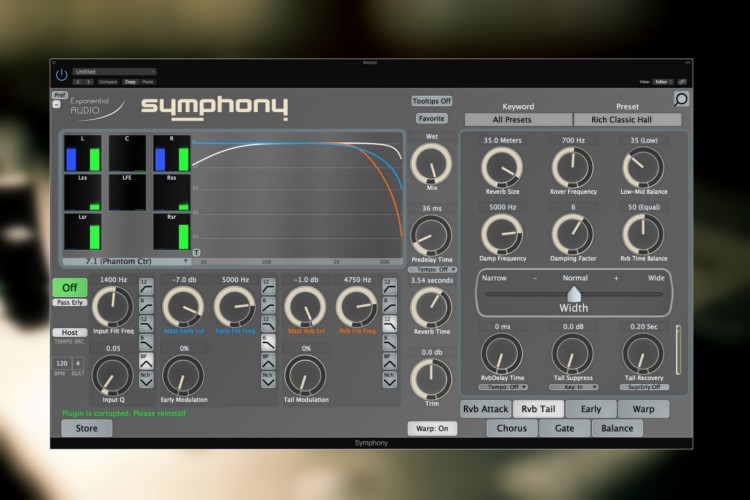Select early filter 12 dB low-pass shape
The width and height of the screenshot is (750, 500).
pyautogui.click(x=268, y=324)
